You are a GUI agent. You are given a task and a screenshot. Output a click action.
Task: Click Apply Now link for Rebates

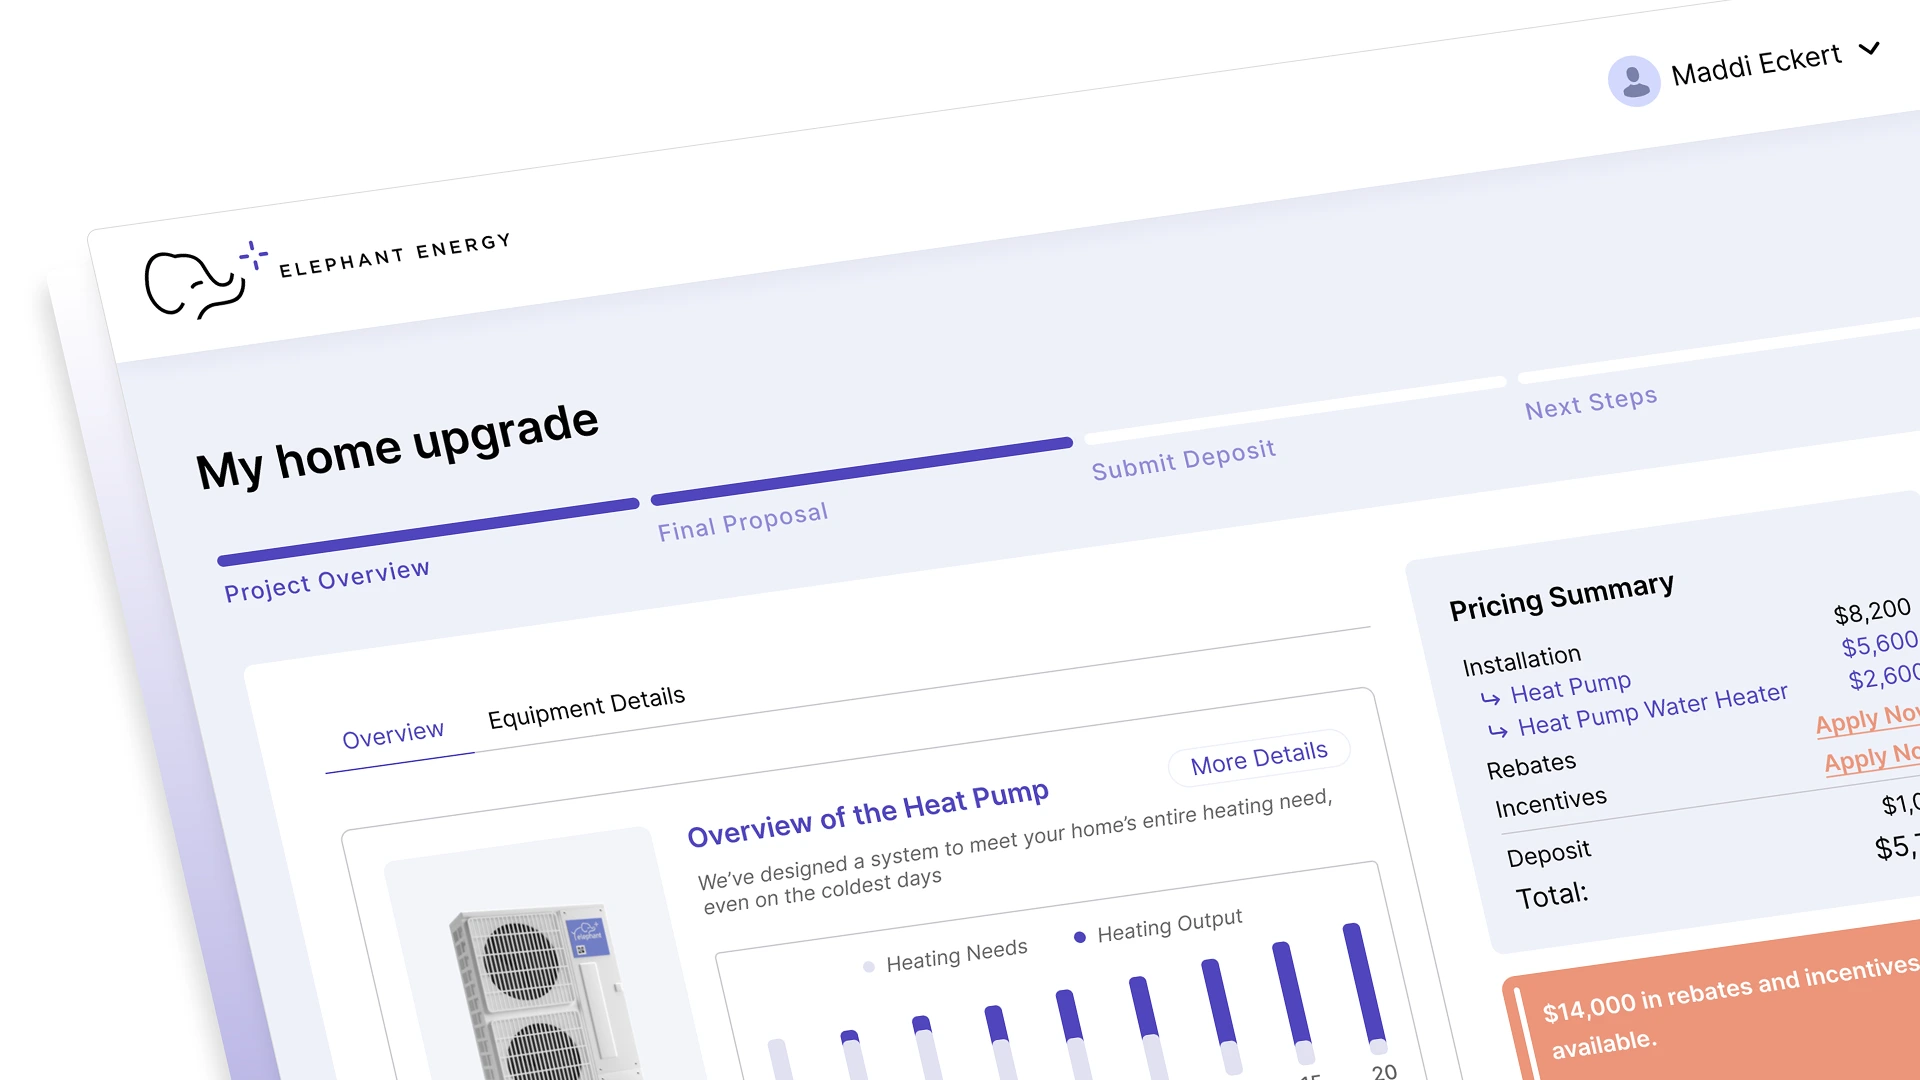click(1866, 719)
